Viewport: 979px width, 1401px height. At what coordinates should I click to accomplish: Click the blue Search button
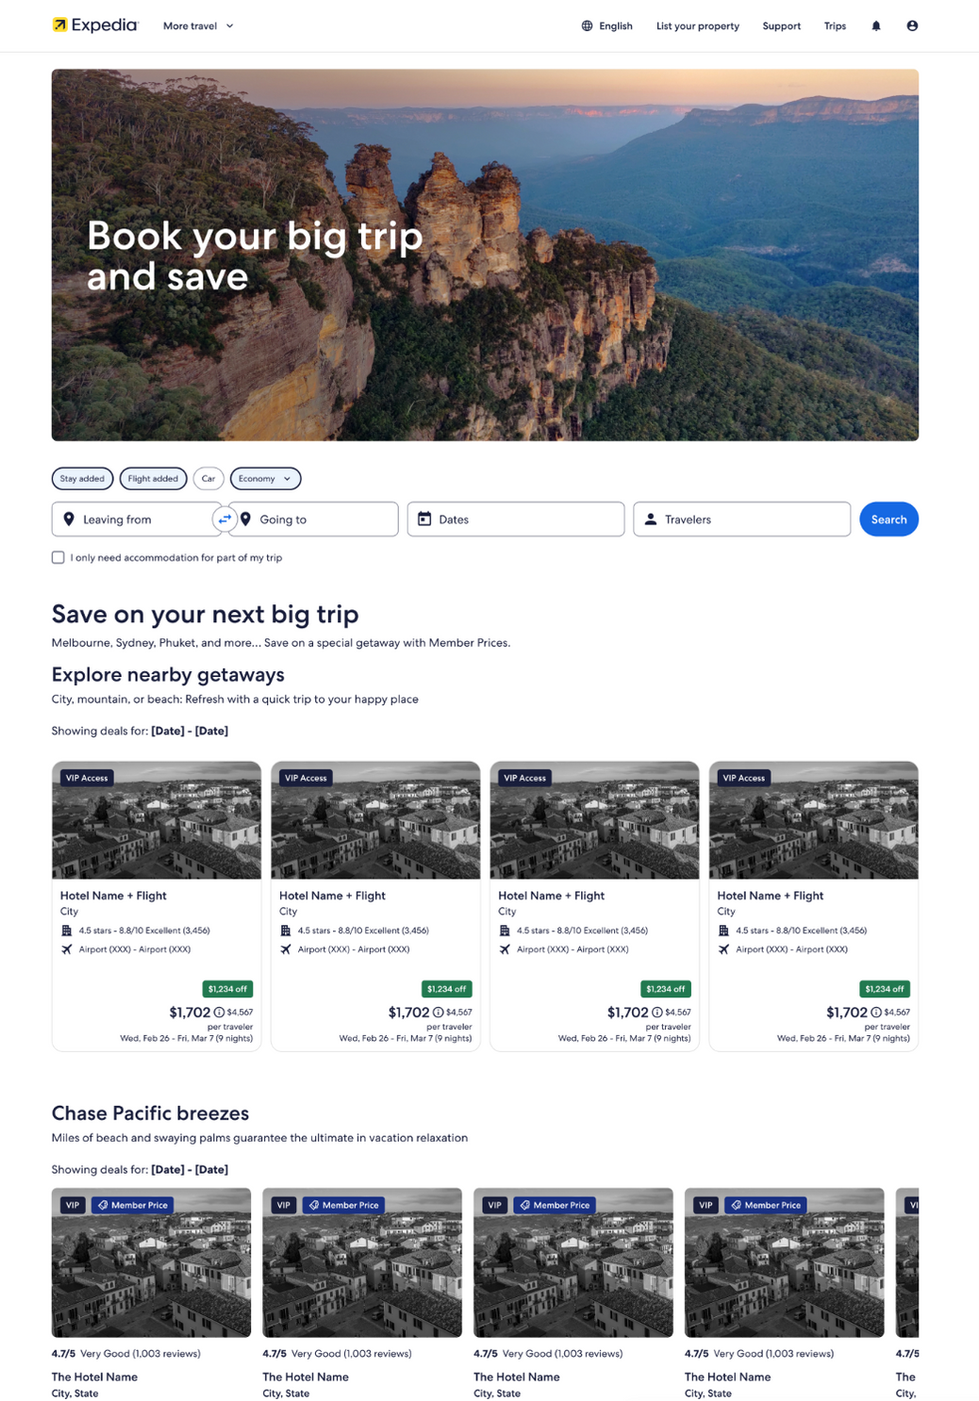pos(889,519)
